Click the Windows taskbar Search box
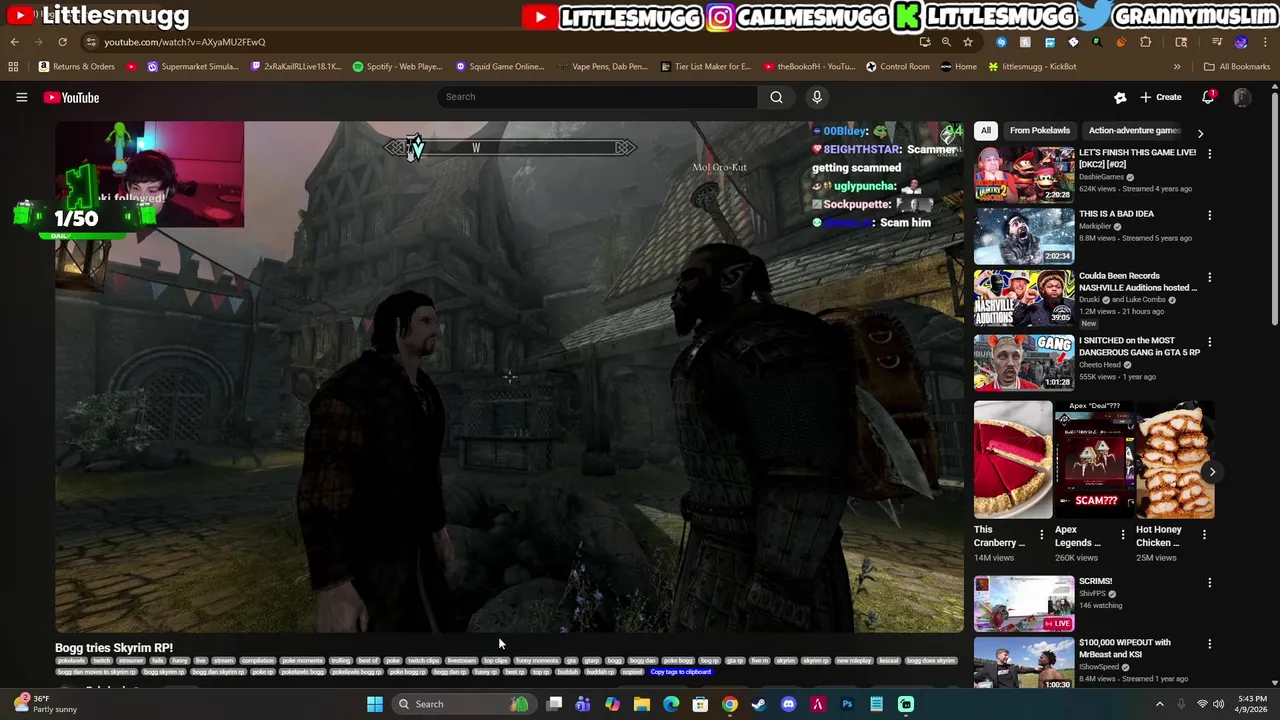The width and height of the screenshot is (1280, 720). (x=462, y=704)
